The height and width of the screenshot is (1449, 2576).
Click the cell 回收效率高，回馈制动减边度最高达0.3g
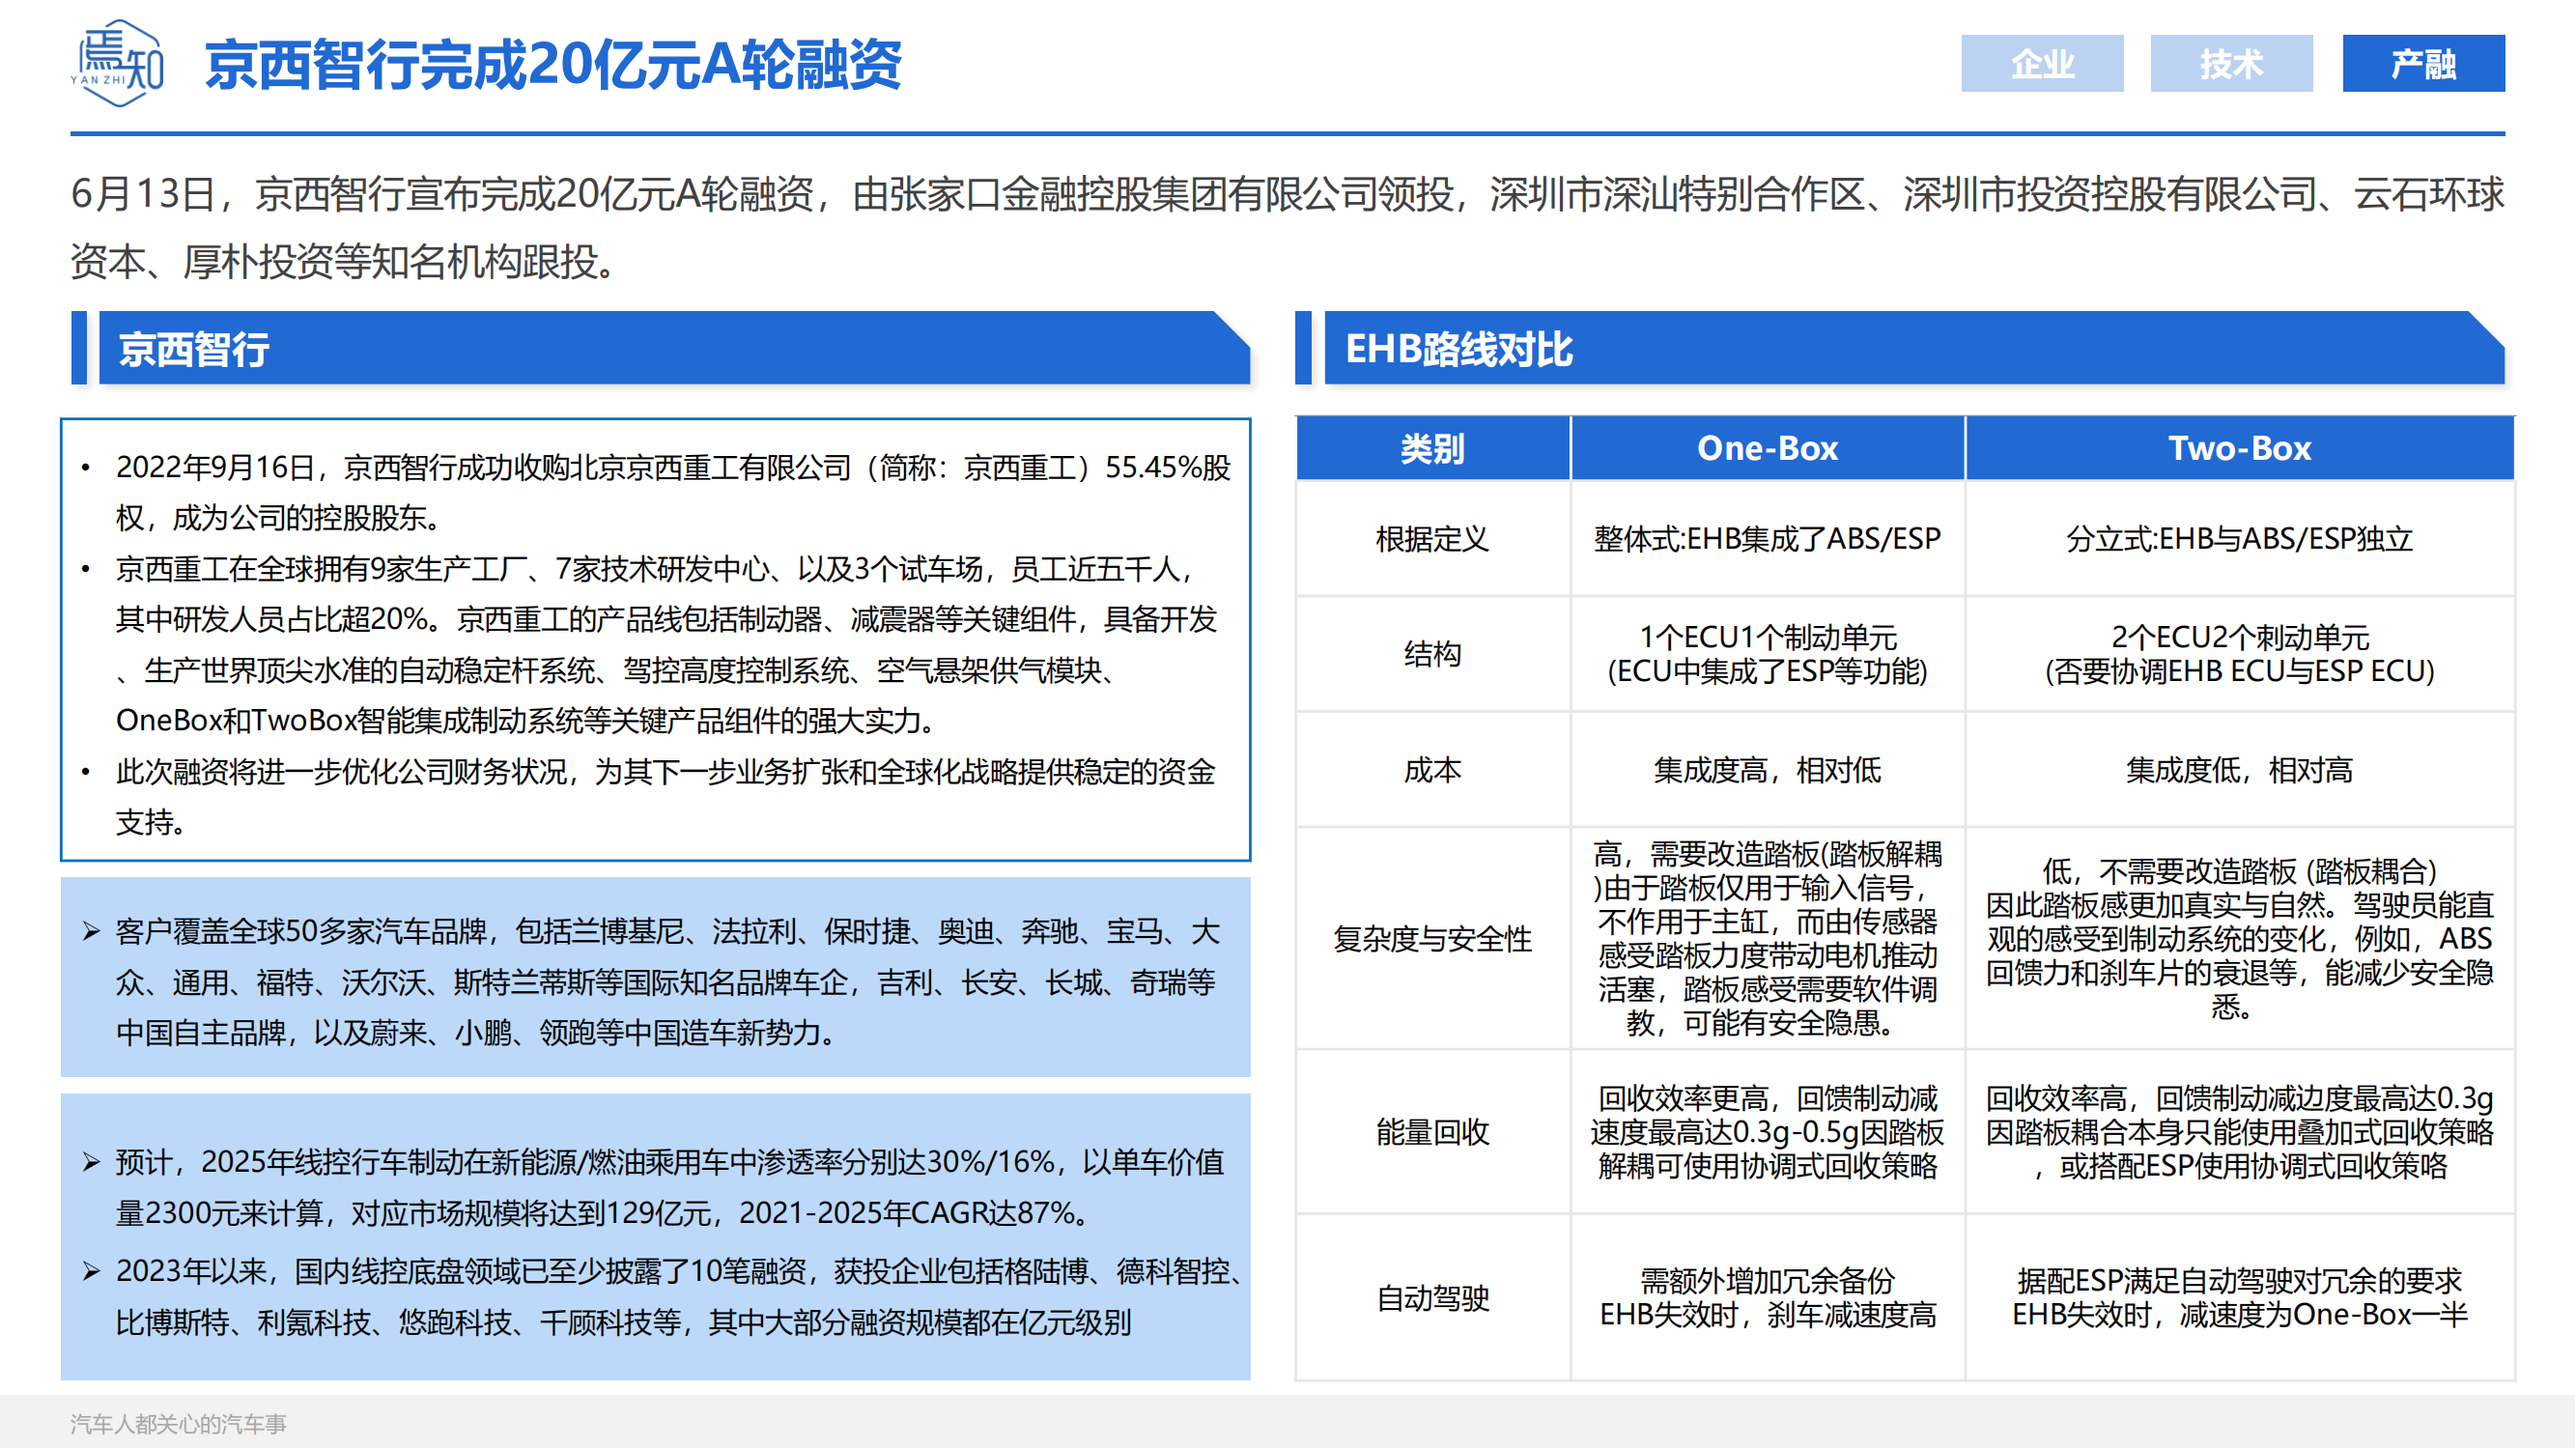click(x=2239, y=1132)
